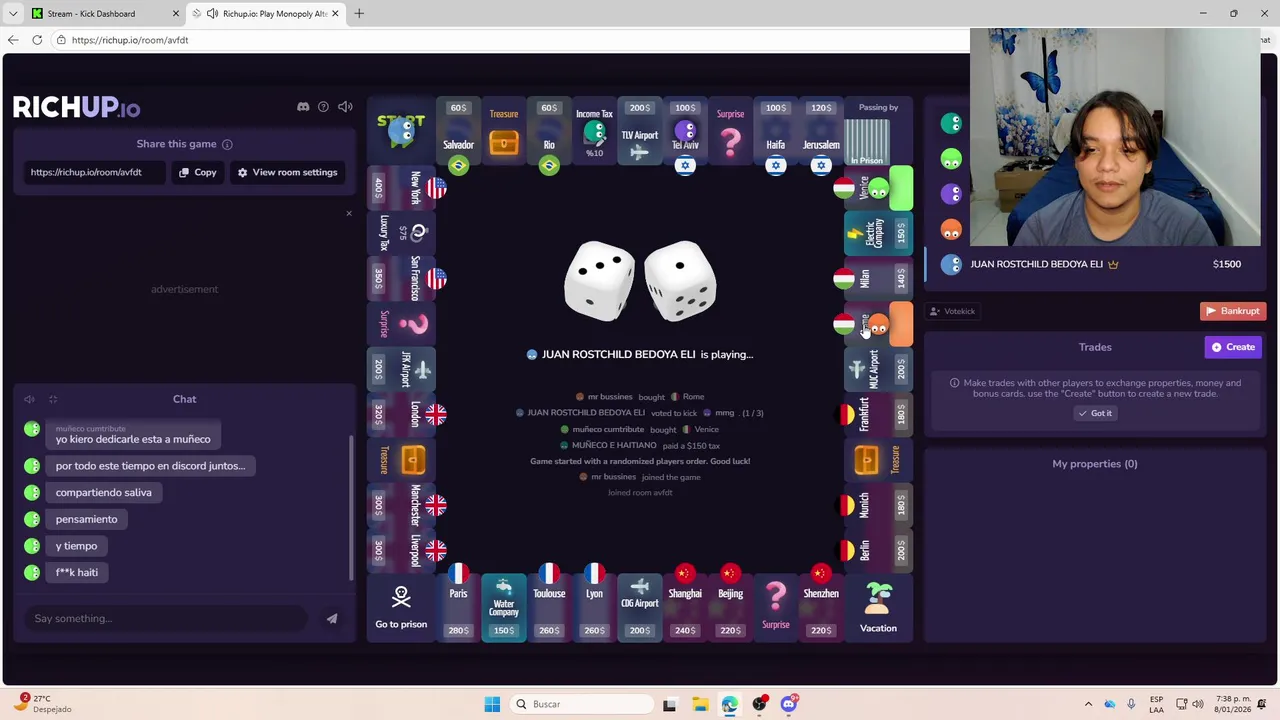Screen dimensions: 1280x720
Task: Open the Discord link icon
Action: pyautogui.click(x=303, y=107)
